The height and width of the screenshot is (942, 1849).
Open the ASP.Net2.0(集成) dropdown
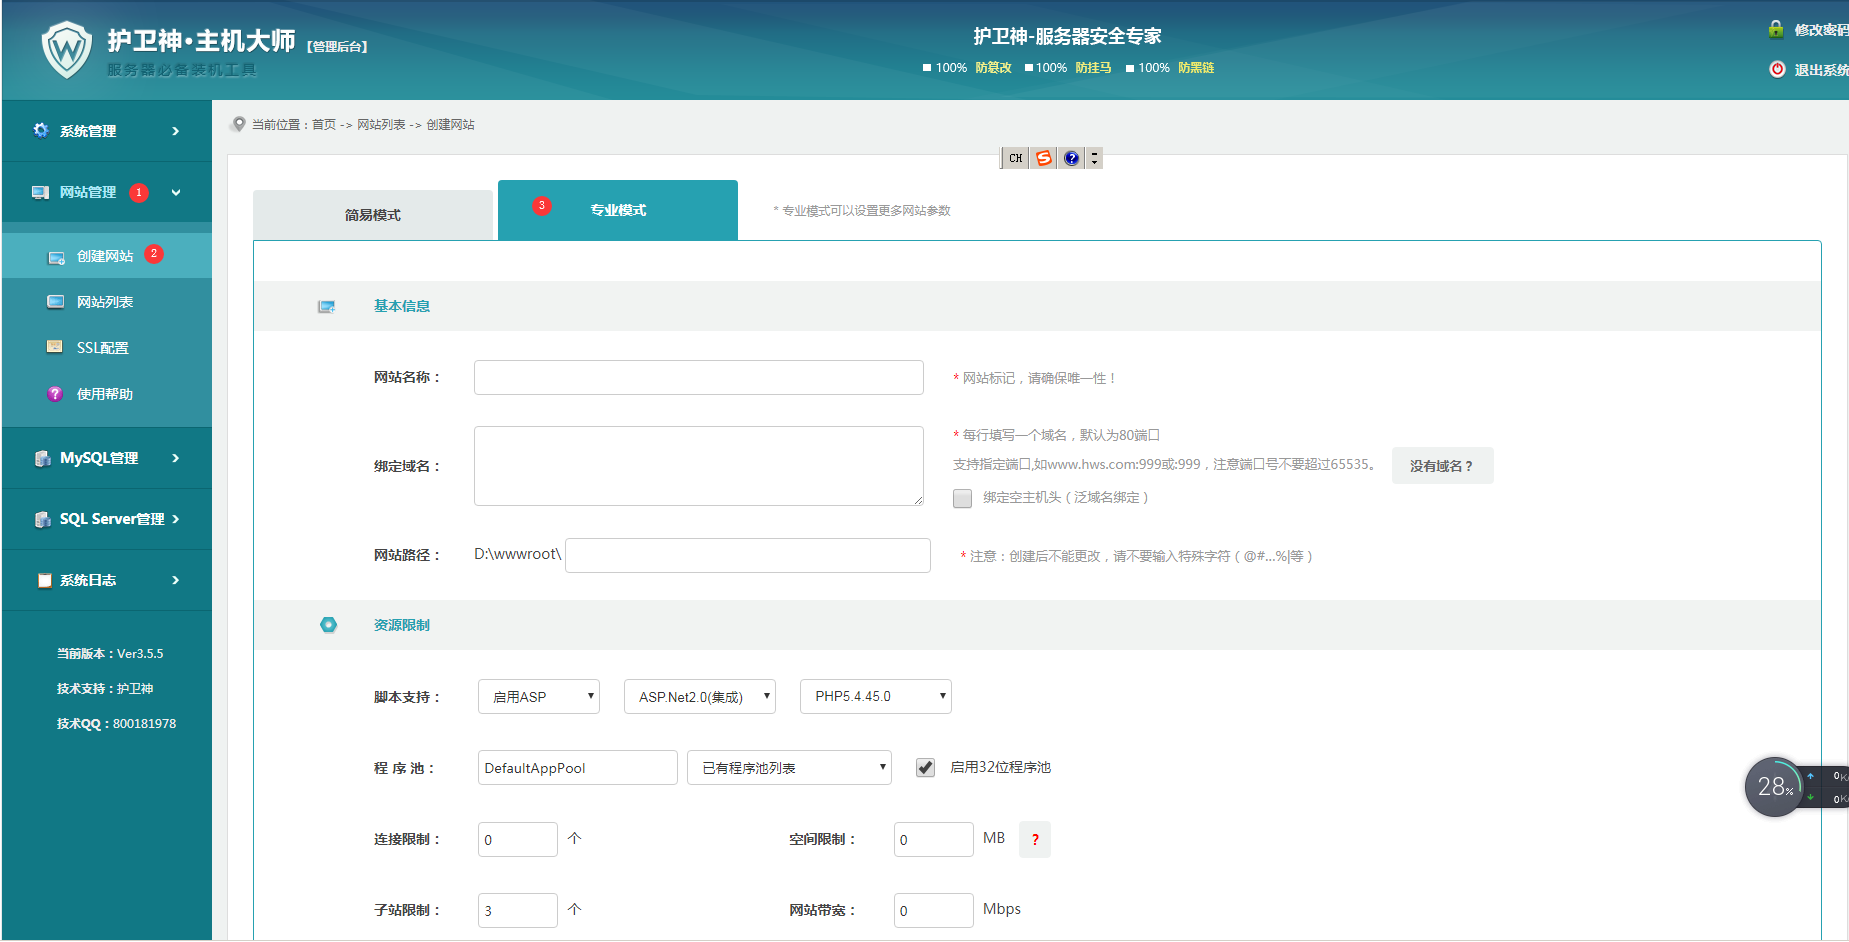[699, 696]
